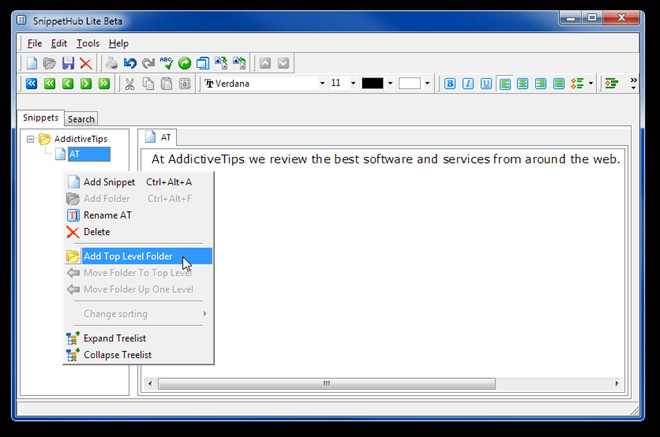Screen dimensions: 660x437
Task: Click the bullet list icon
Action: click(577, 83)
